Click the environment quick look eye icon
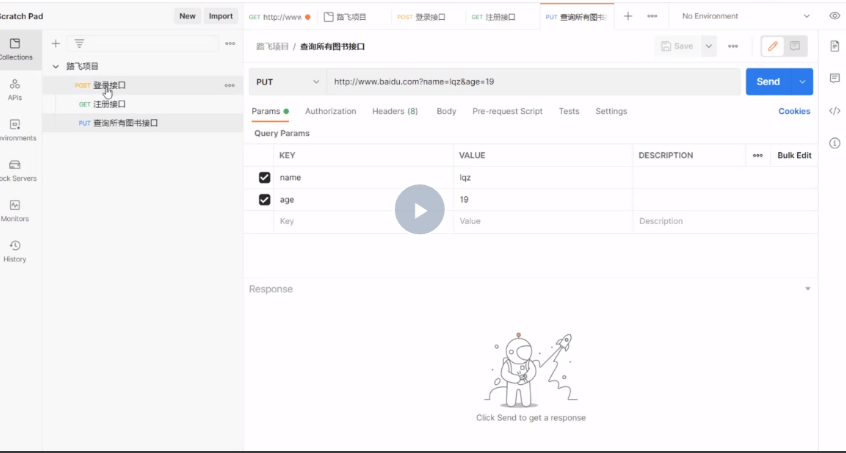The height and width of the screenshot is (453, 846). pos(835,16)
